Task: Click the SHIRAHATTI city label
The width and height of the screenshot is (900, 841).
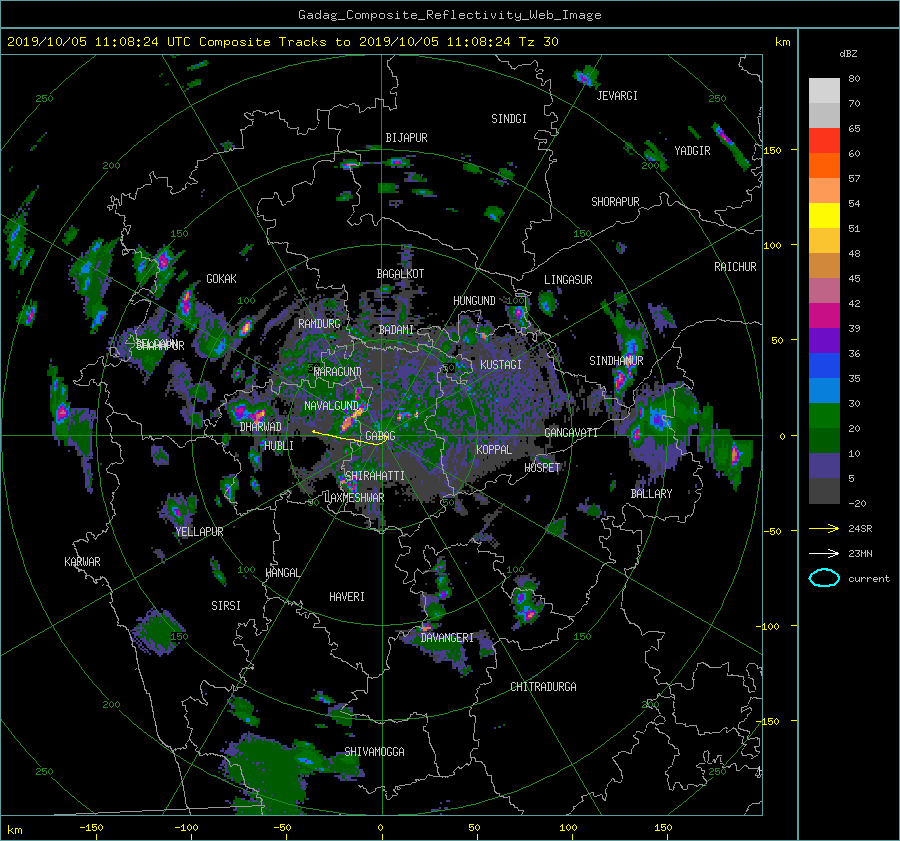Action: [375, 476]
